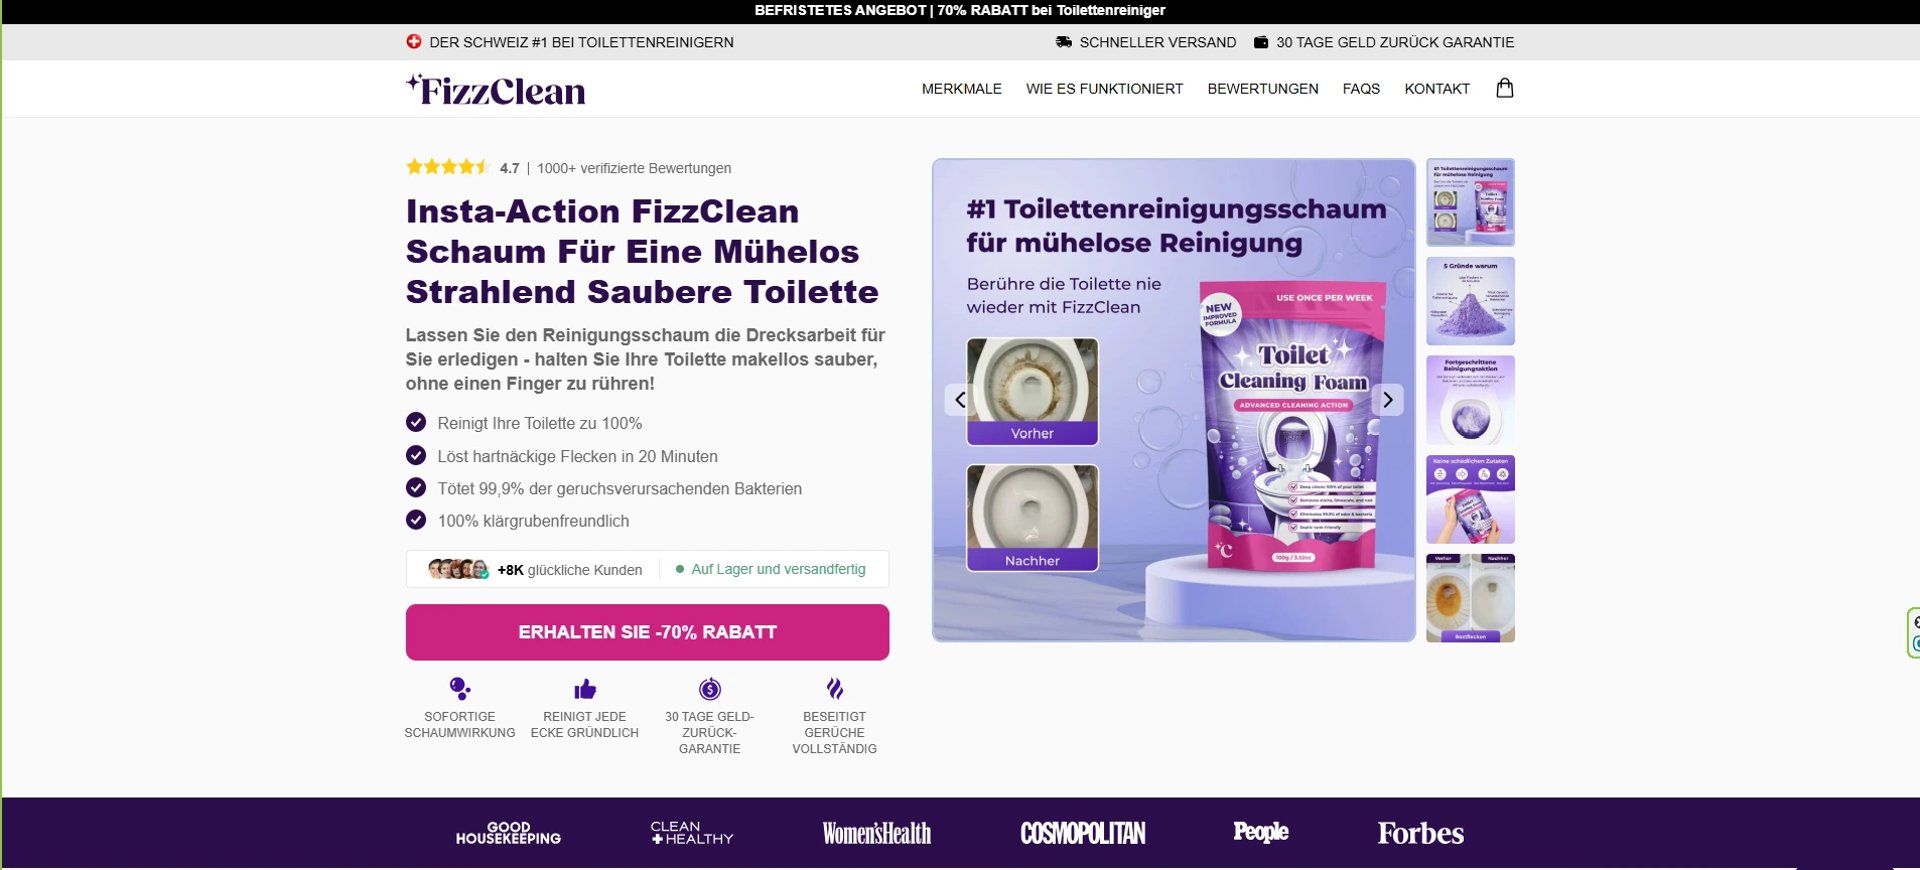Go to the Bewertungen section
Image resolution: width=1920 pixels, height=870 pixels.
1263,89
